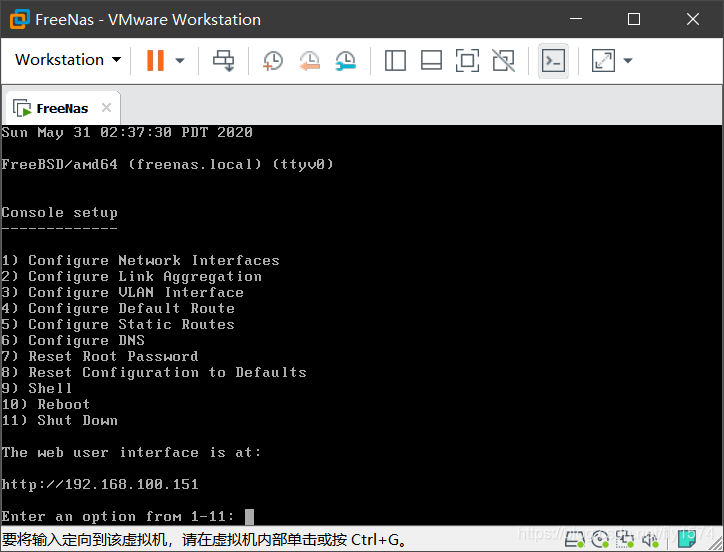Click '8) Reset Configuration to Defaults' line

(x=154, y=372)
